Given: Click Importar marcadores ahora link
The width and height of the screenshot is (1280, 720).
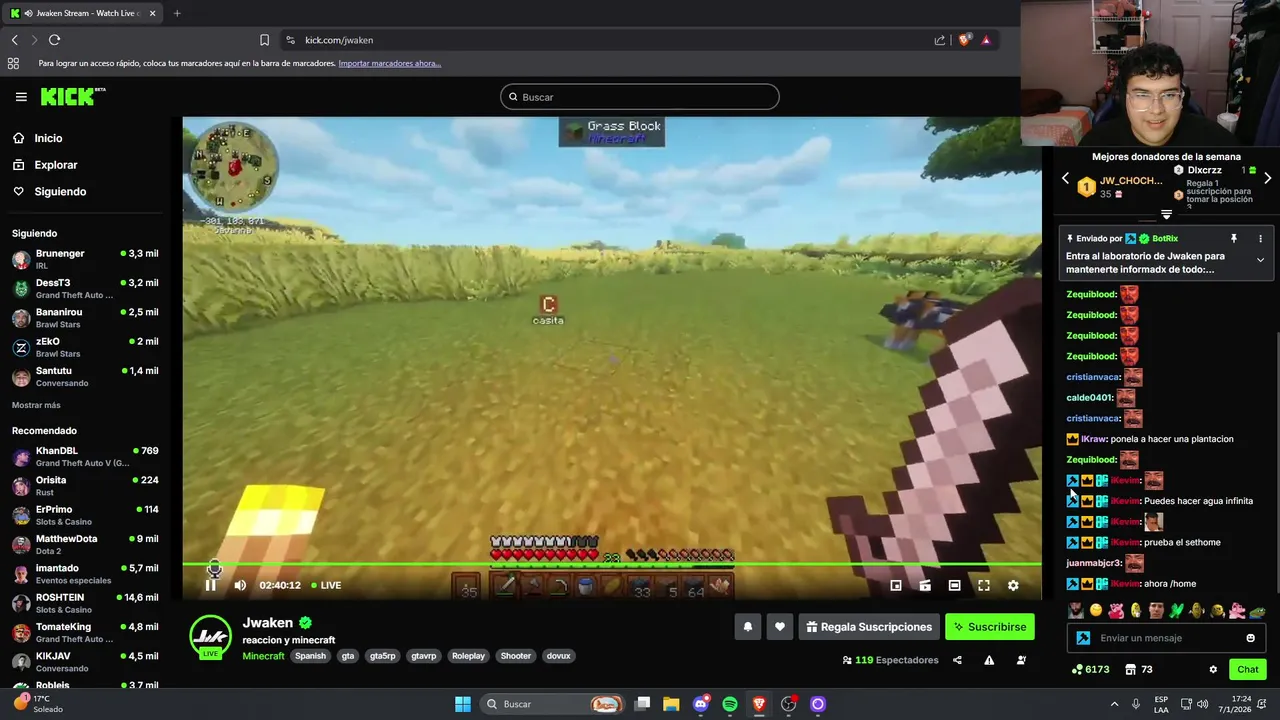Looking at the screenshot, I should coord(390,63).
